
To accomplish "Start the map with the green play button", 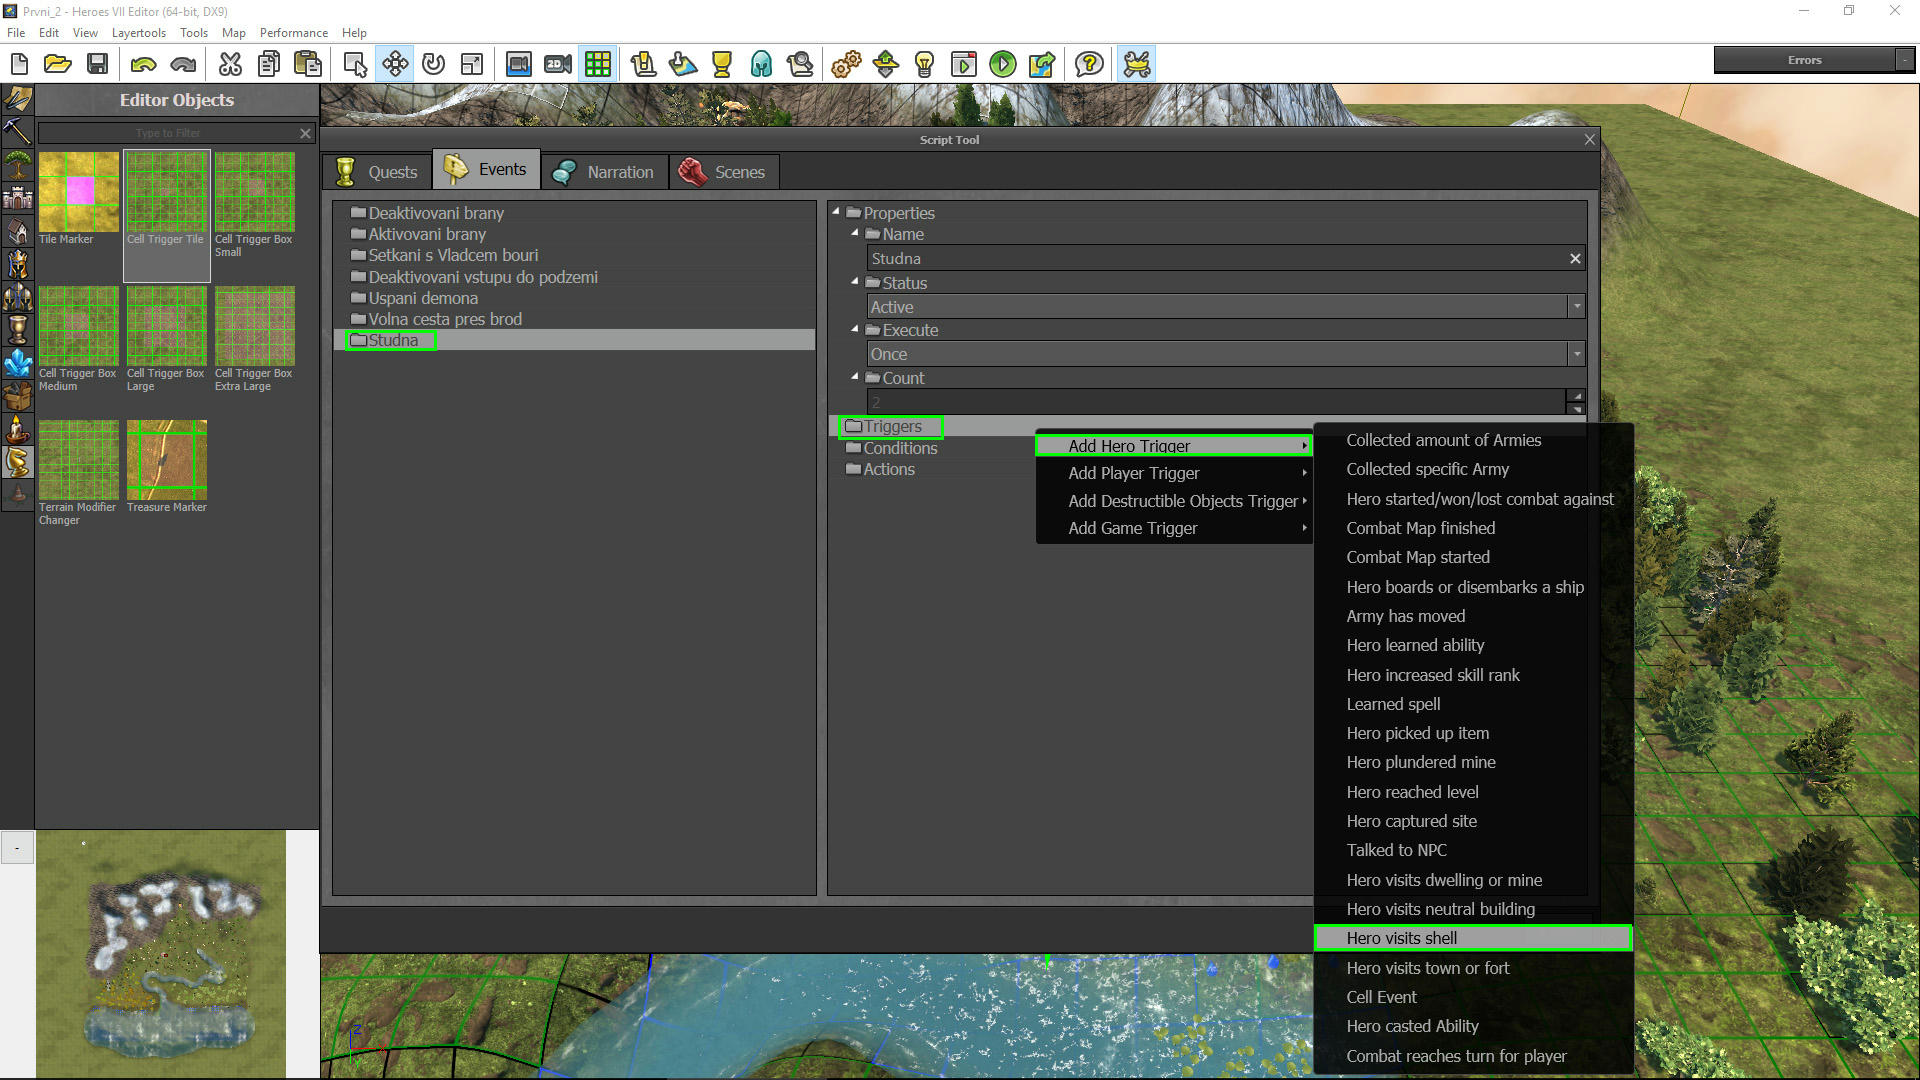I will 1002,65.
